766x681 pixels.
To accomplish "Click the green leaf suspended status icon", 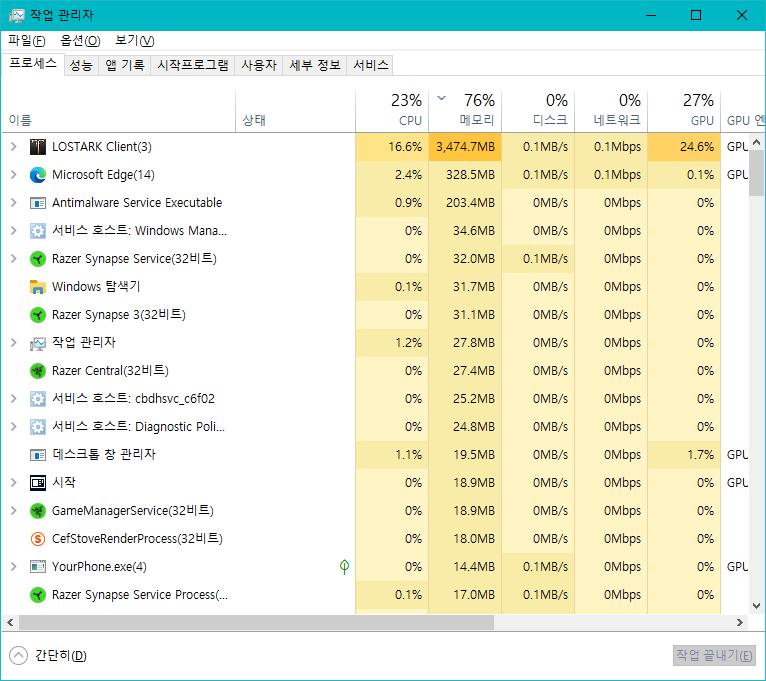I will coord(344,567).
